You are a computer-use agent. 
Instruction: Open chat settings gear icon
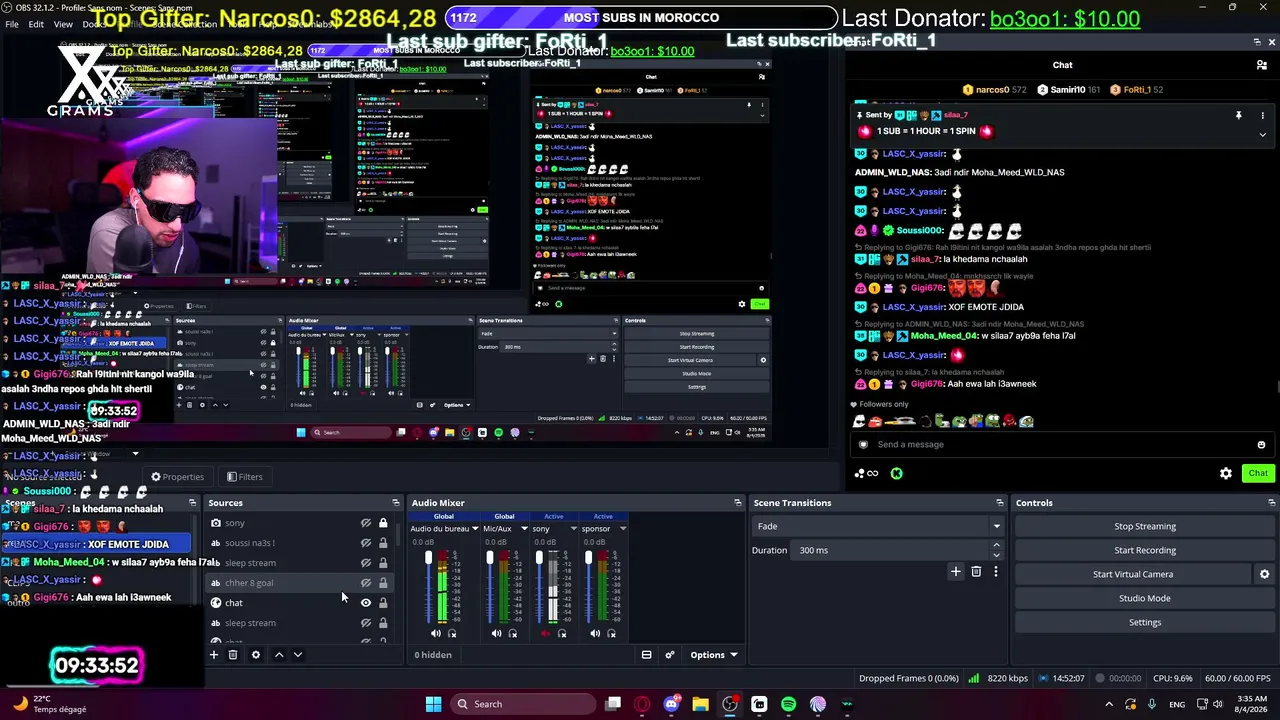click(1226, 474)
